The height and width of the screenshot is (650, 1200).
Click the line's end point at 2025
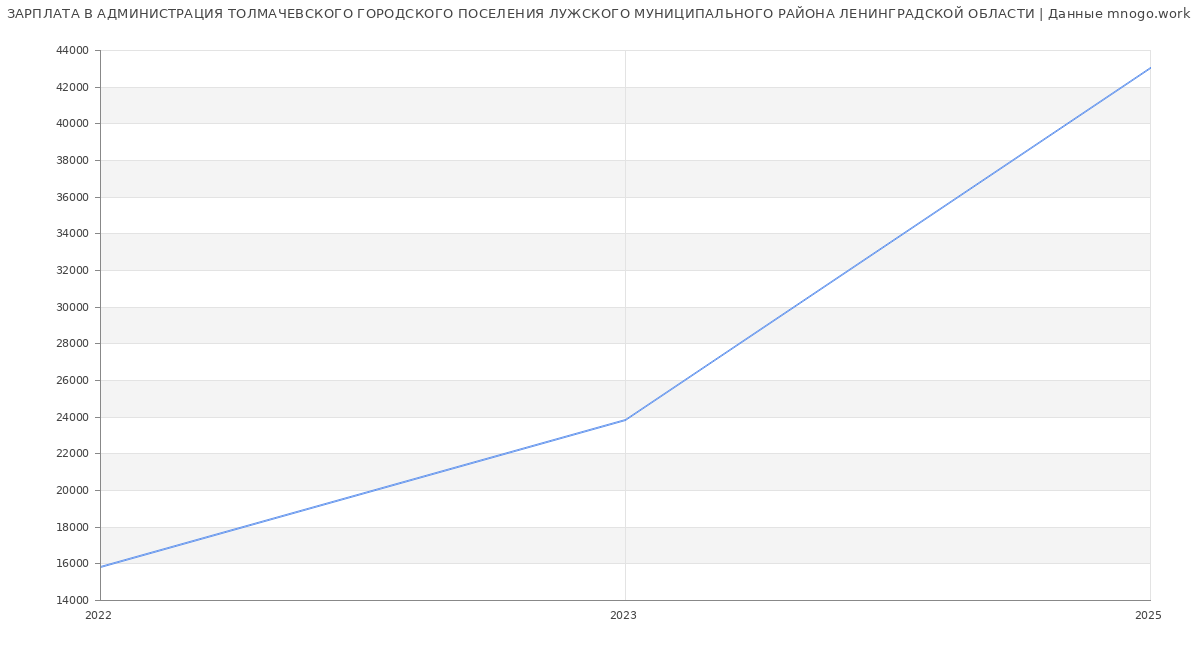(1150, 68)
